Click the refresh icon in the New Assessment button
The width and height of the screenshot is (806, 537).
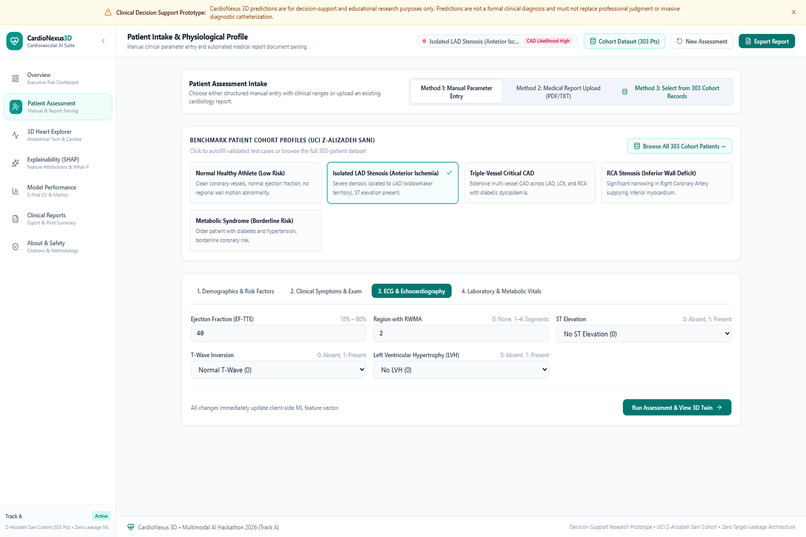click(x=680, y=41)
